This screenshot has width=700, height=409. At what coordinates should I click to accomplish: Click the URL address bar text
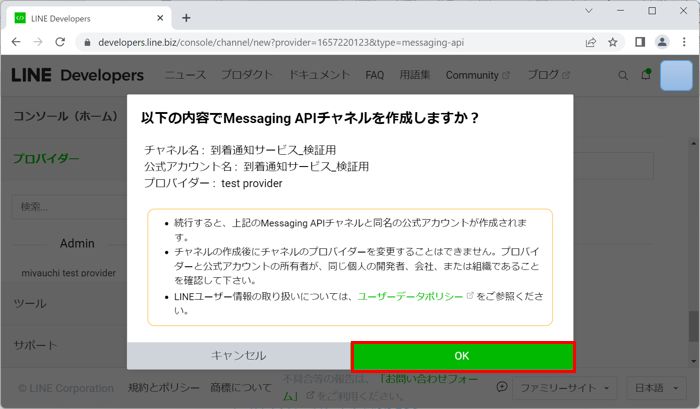click(x=281, y=42)
